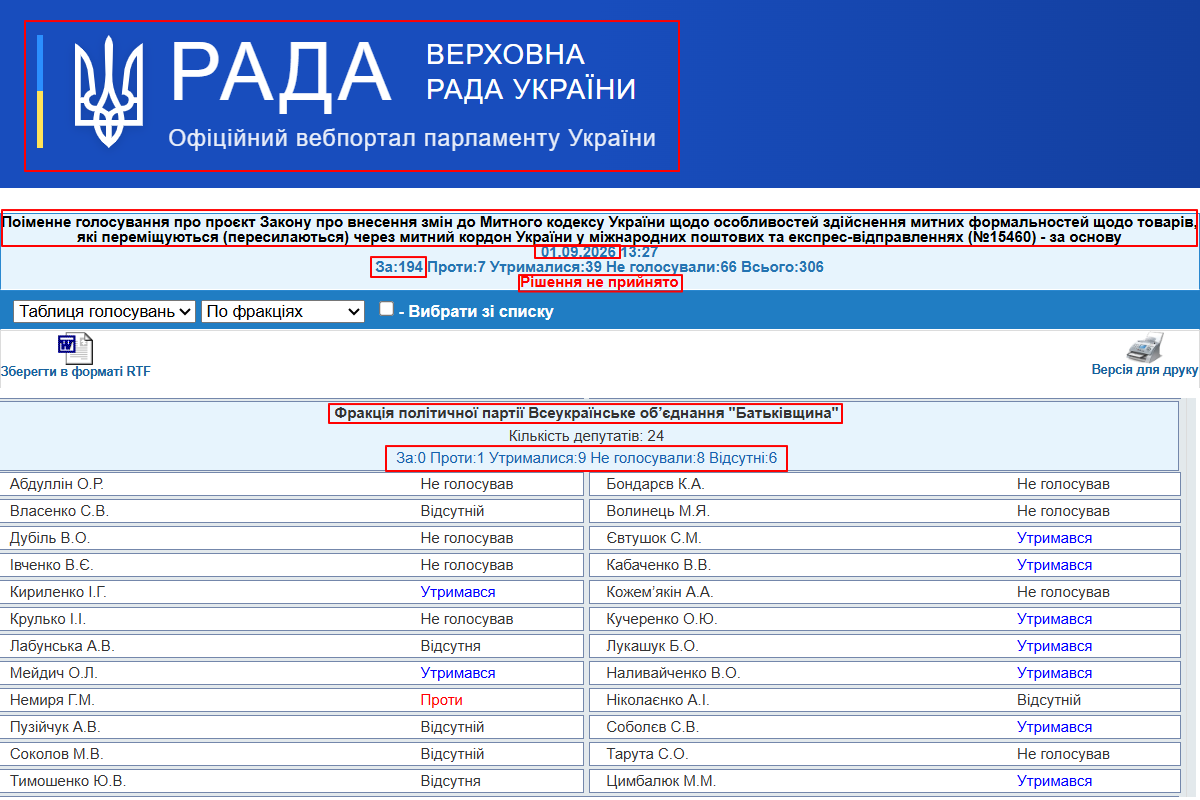
Task: Select row 'Євтушок С.М.'
Action: (884, 538)
